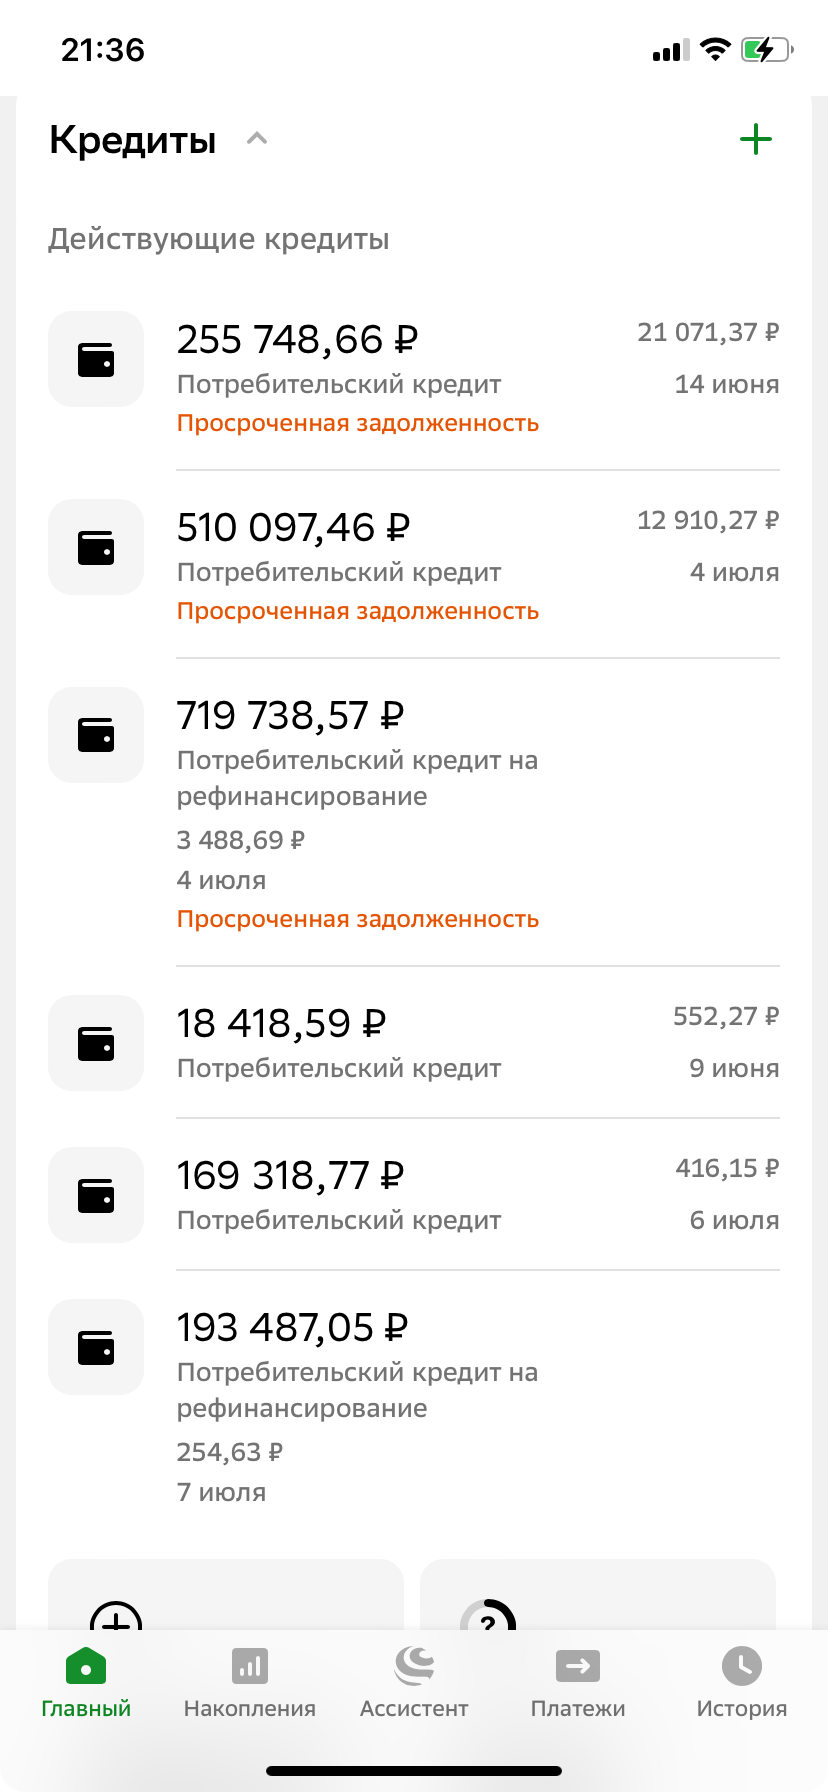Open the Платежи arrow icon
The image size is (828, 1792).
pos(577,1665)
